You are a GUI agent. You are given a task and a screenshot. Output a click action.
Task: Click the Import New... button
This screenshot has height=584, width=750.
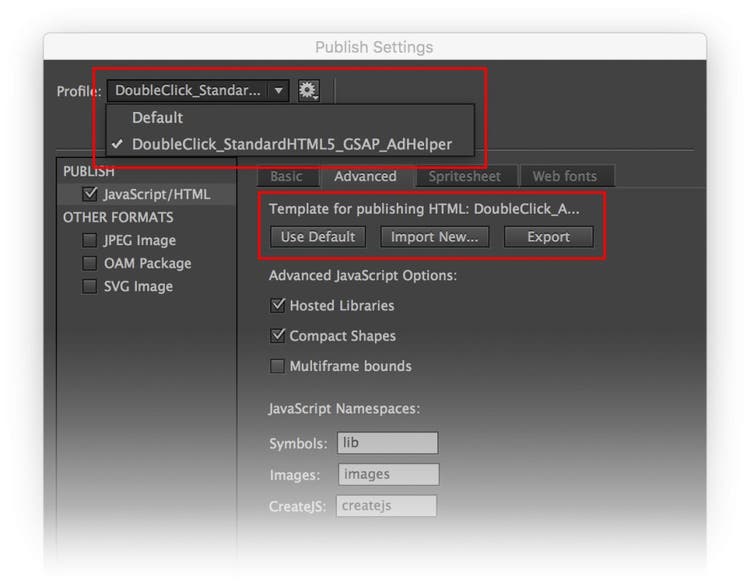(x=434, y=237)
